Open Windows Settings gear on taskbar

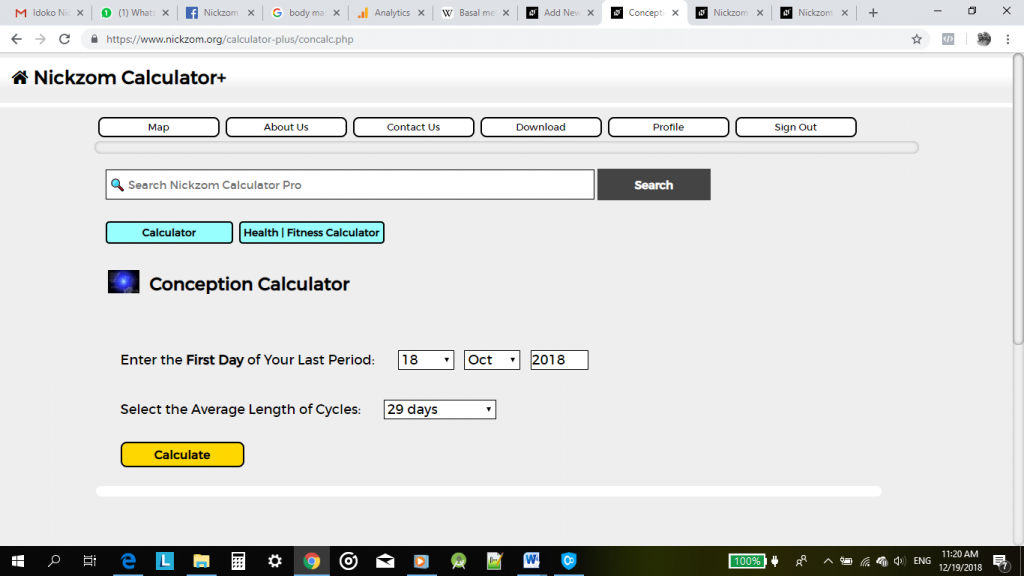pos(275,561)
